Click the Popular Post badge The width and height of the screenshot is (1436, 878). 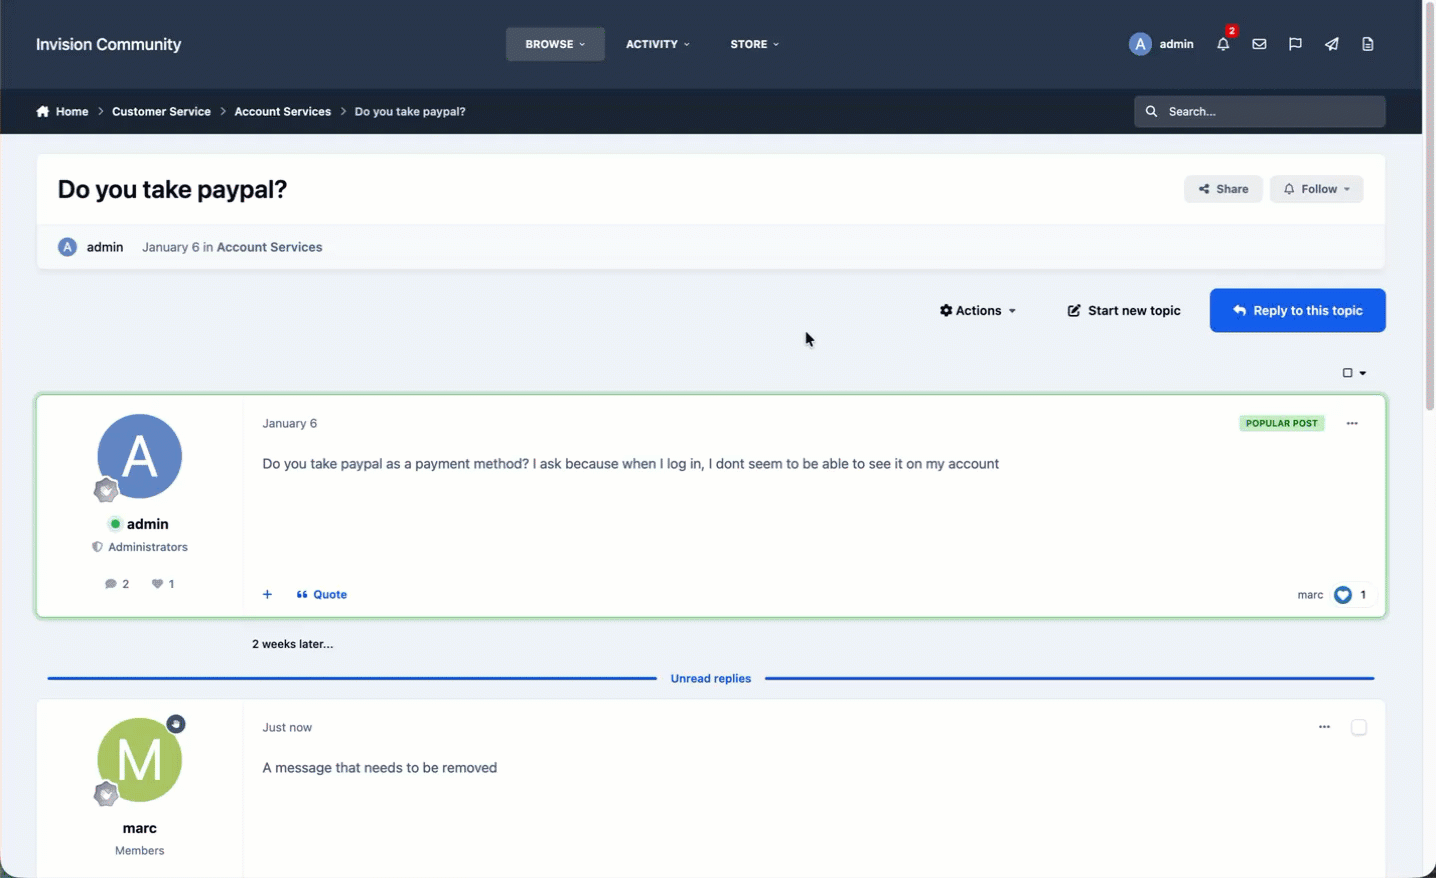click(1282, 423)
